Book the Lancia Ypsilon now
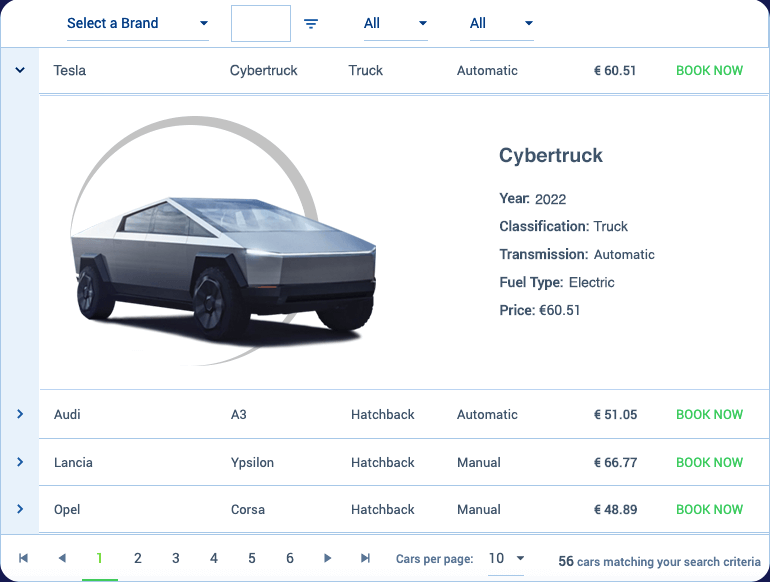 pos(709,463)
